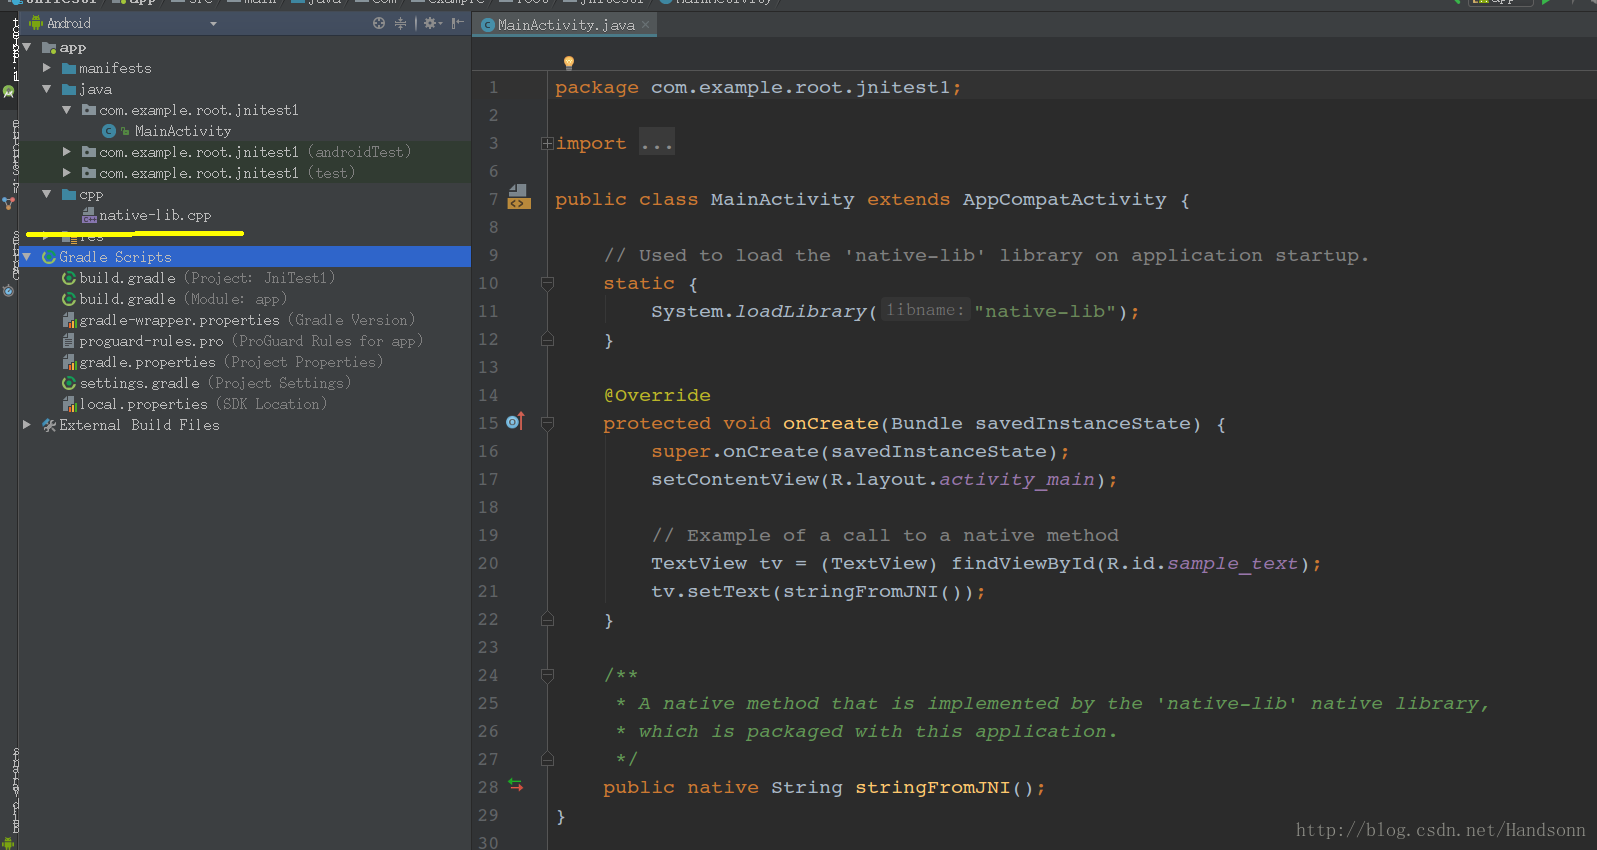Click line number 18 in the gutter
1597x850 pixels.
pos(488,508)
